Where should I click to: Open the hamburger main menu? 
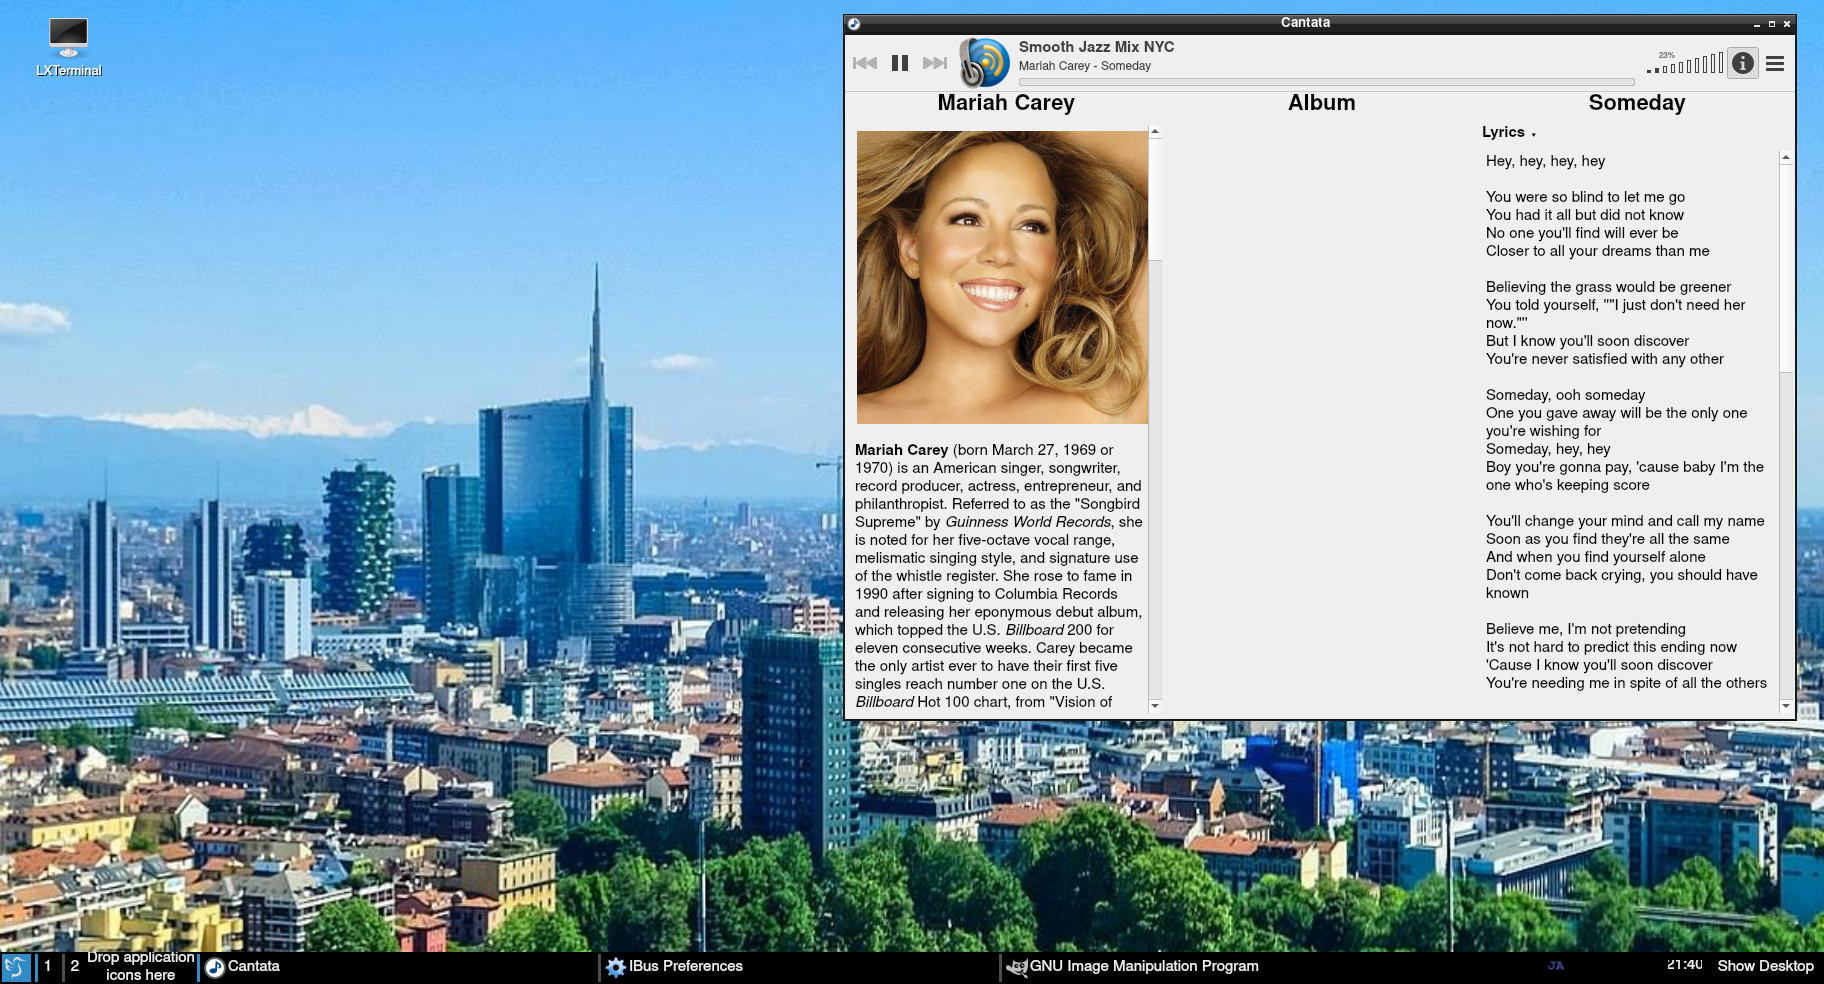pyautogui.click(x=1775, y=63)
